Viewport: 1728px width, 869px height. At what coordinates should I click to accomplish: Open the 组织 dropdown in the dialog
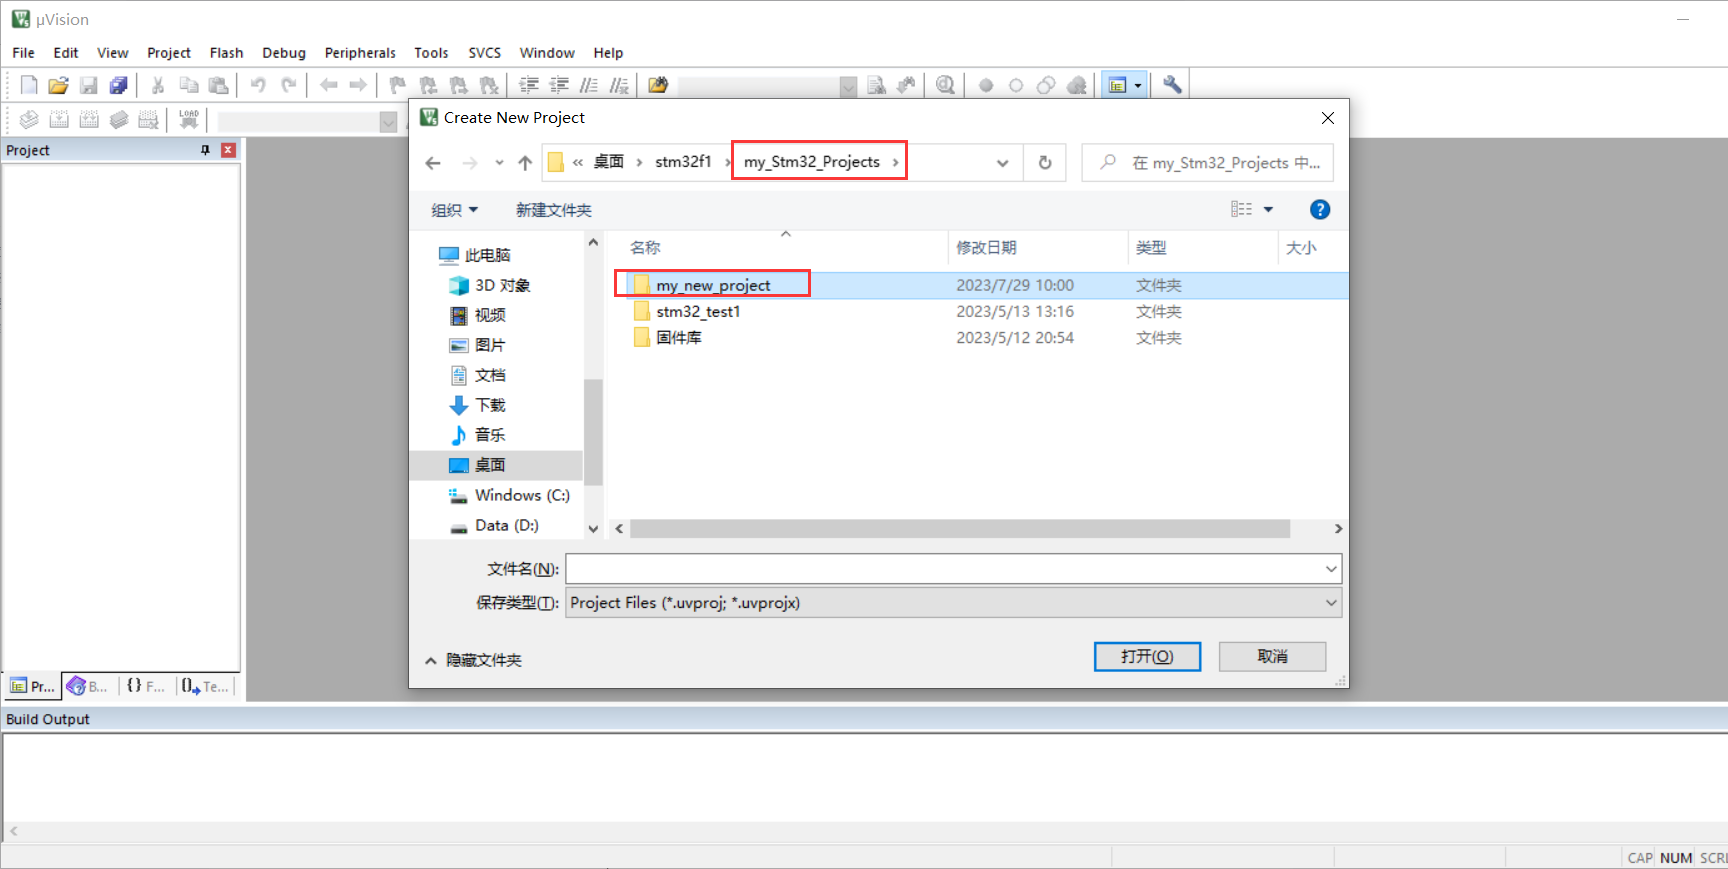(x=455, y=210)
